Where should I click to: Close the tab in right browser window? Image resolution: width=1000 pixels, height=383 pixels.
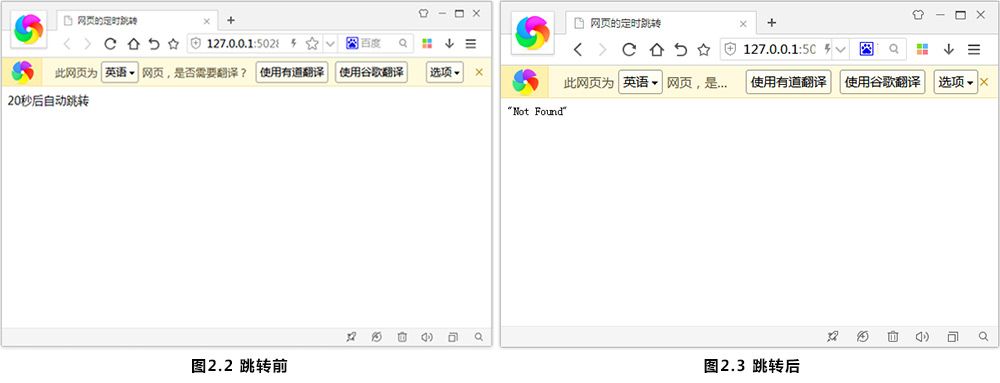click(743, 24)
